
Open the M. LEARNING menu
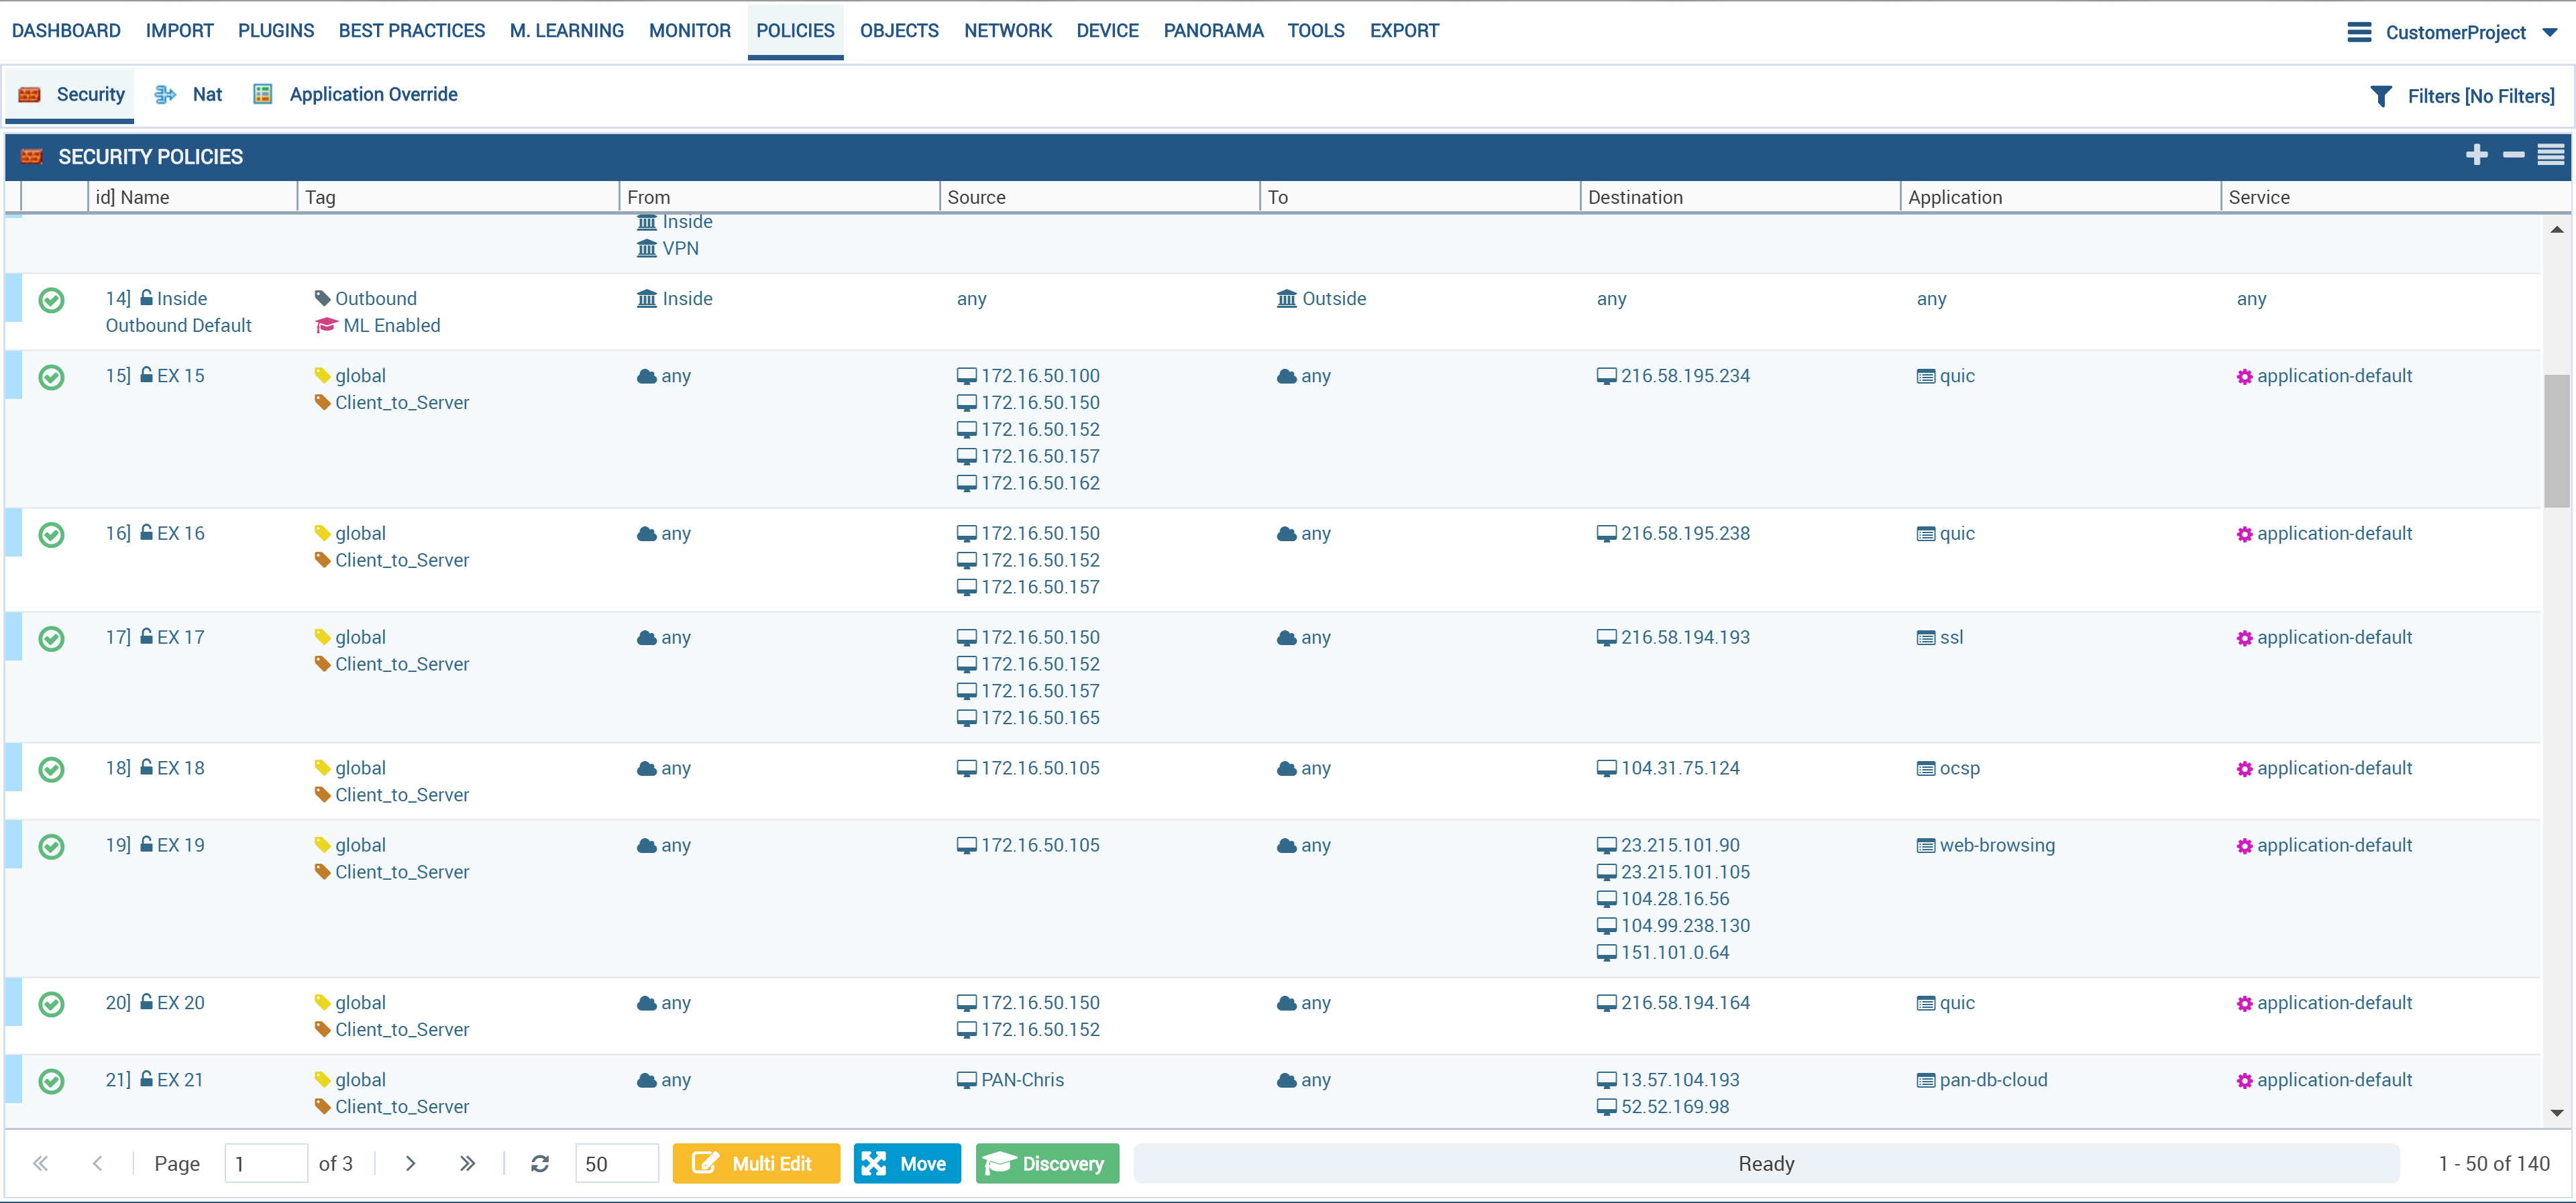(x=566, y=31)
